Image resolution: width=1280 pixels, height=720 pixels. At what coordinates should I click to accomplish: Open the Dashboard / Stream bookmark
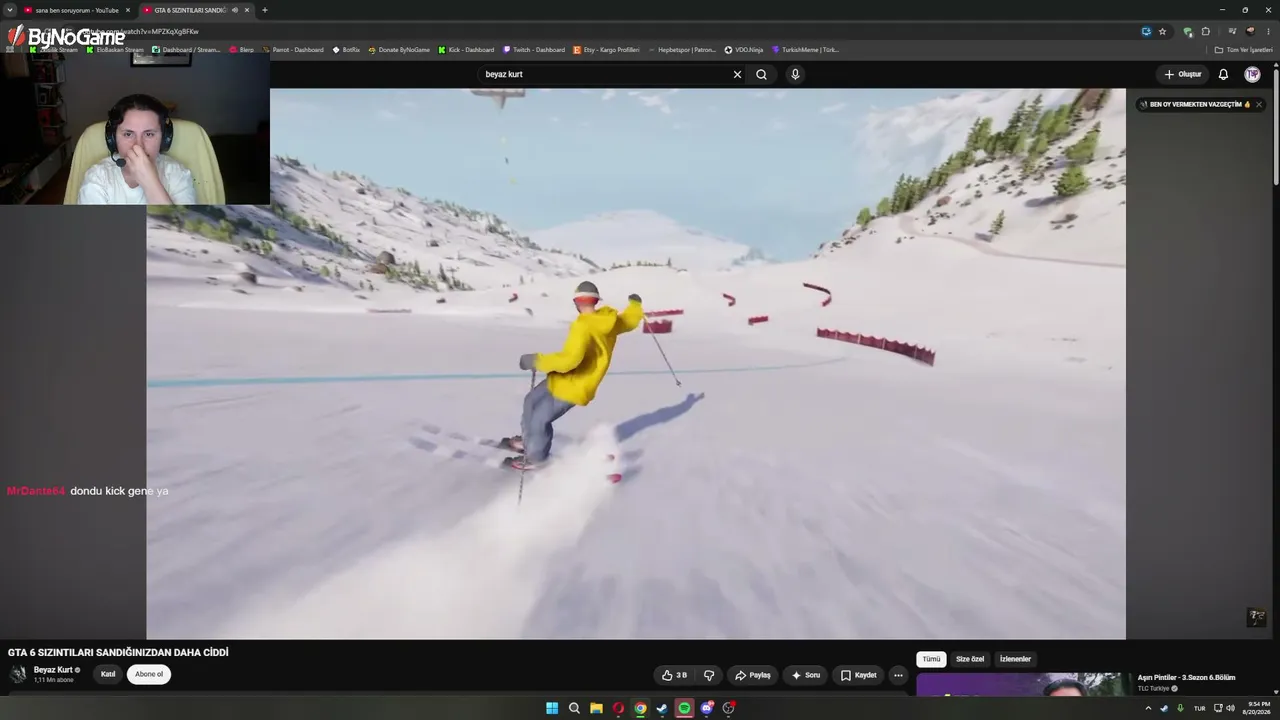click(x=186, y=50)
